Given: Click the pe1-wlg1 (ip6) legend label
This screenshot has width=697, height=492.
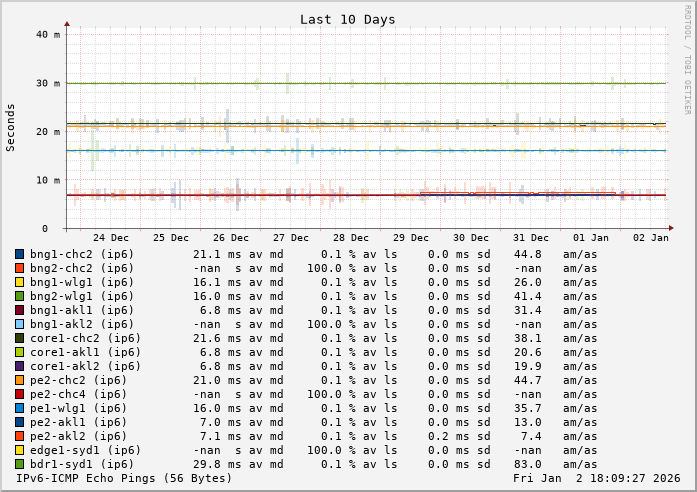Looking at the screenshot, I should point(78,408).
